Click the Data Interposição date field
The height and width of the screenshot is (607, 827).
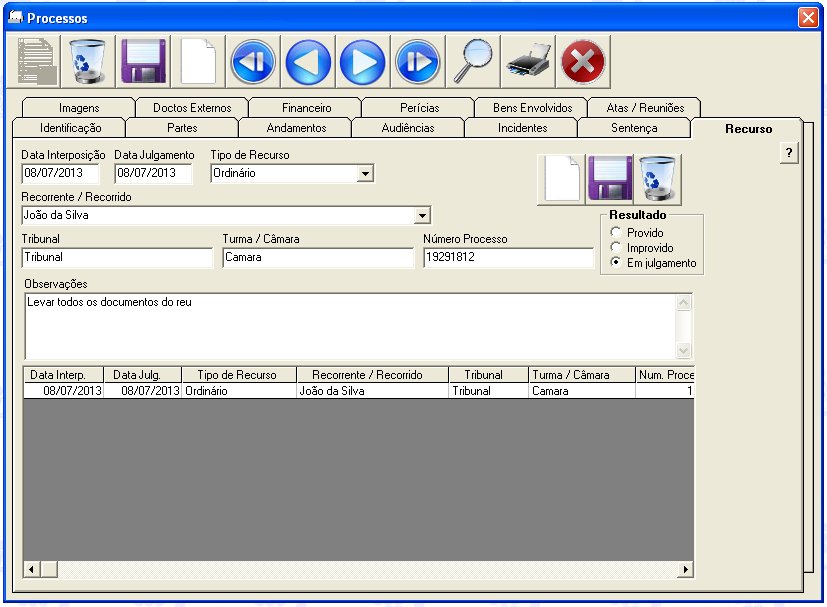pyautogui.click(x=60, y=173)
